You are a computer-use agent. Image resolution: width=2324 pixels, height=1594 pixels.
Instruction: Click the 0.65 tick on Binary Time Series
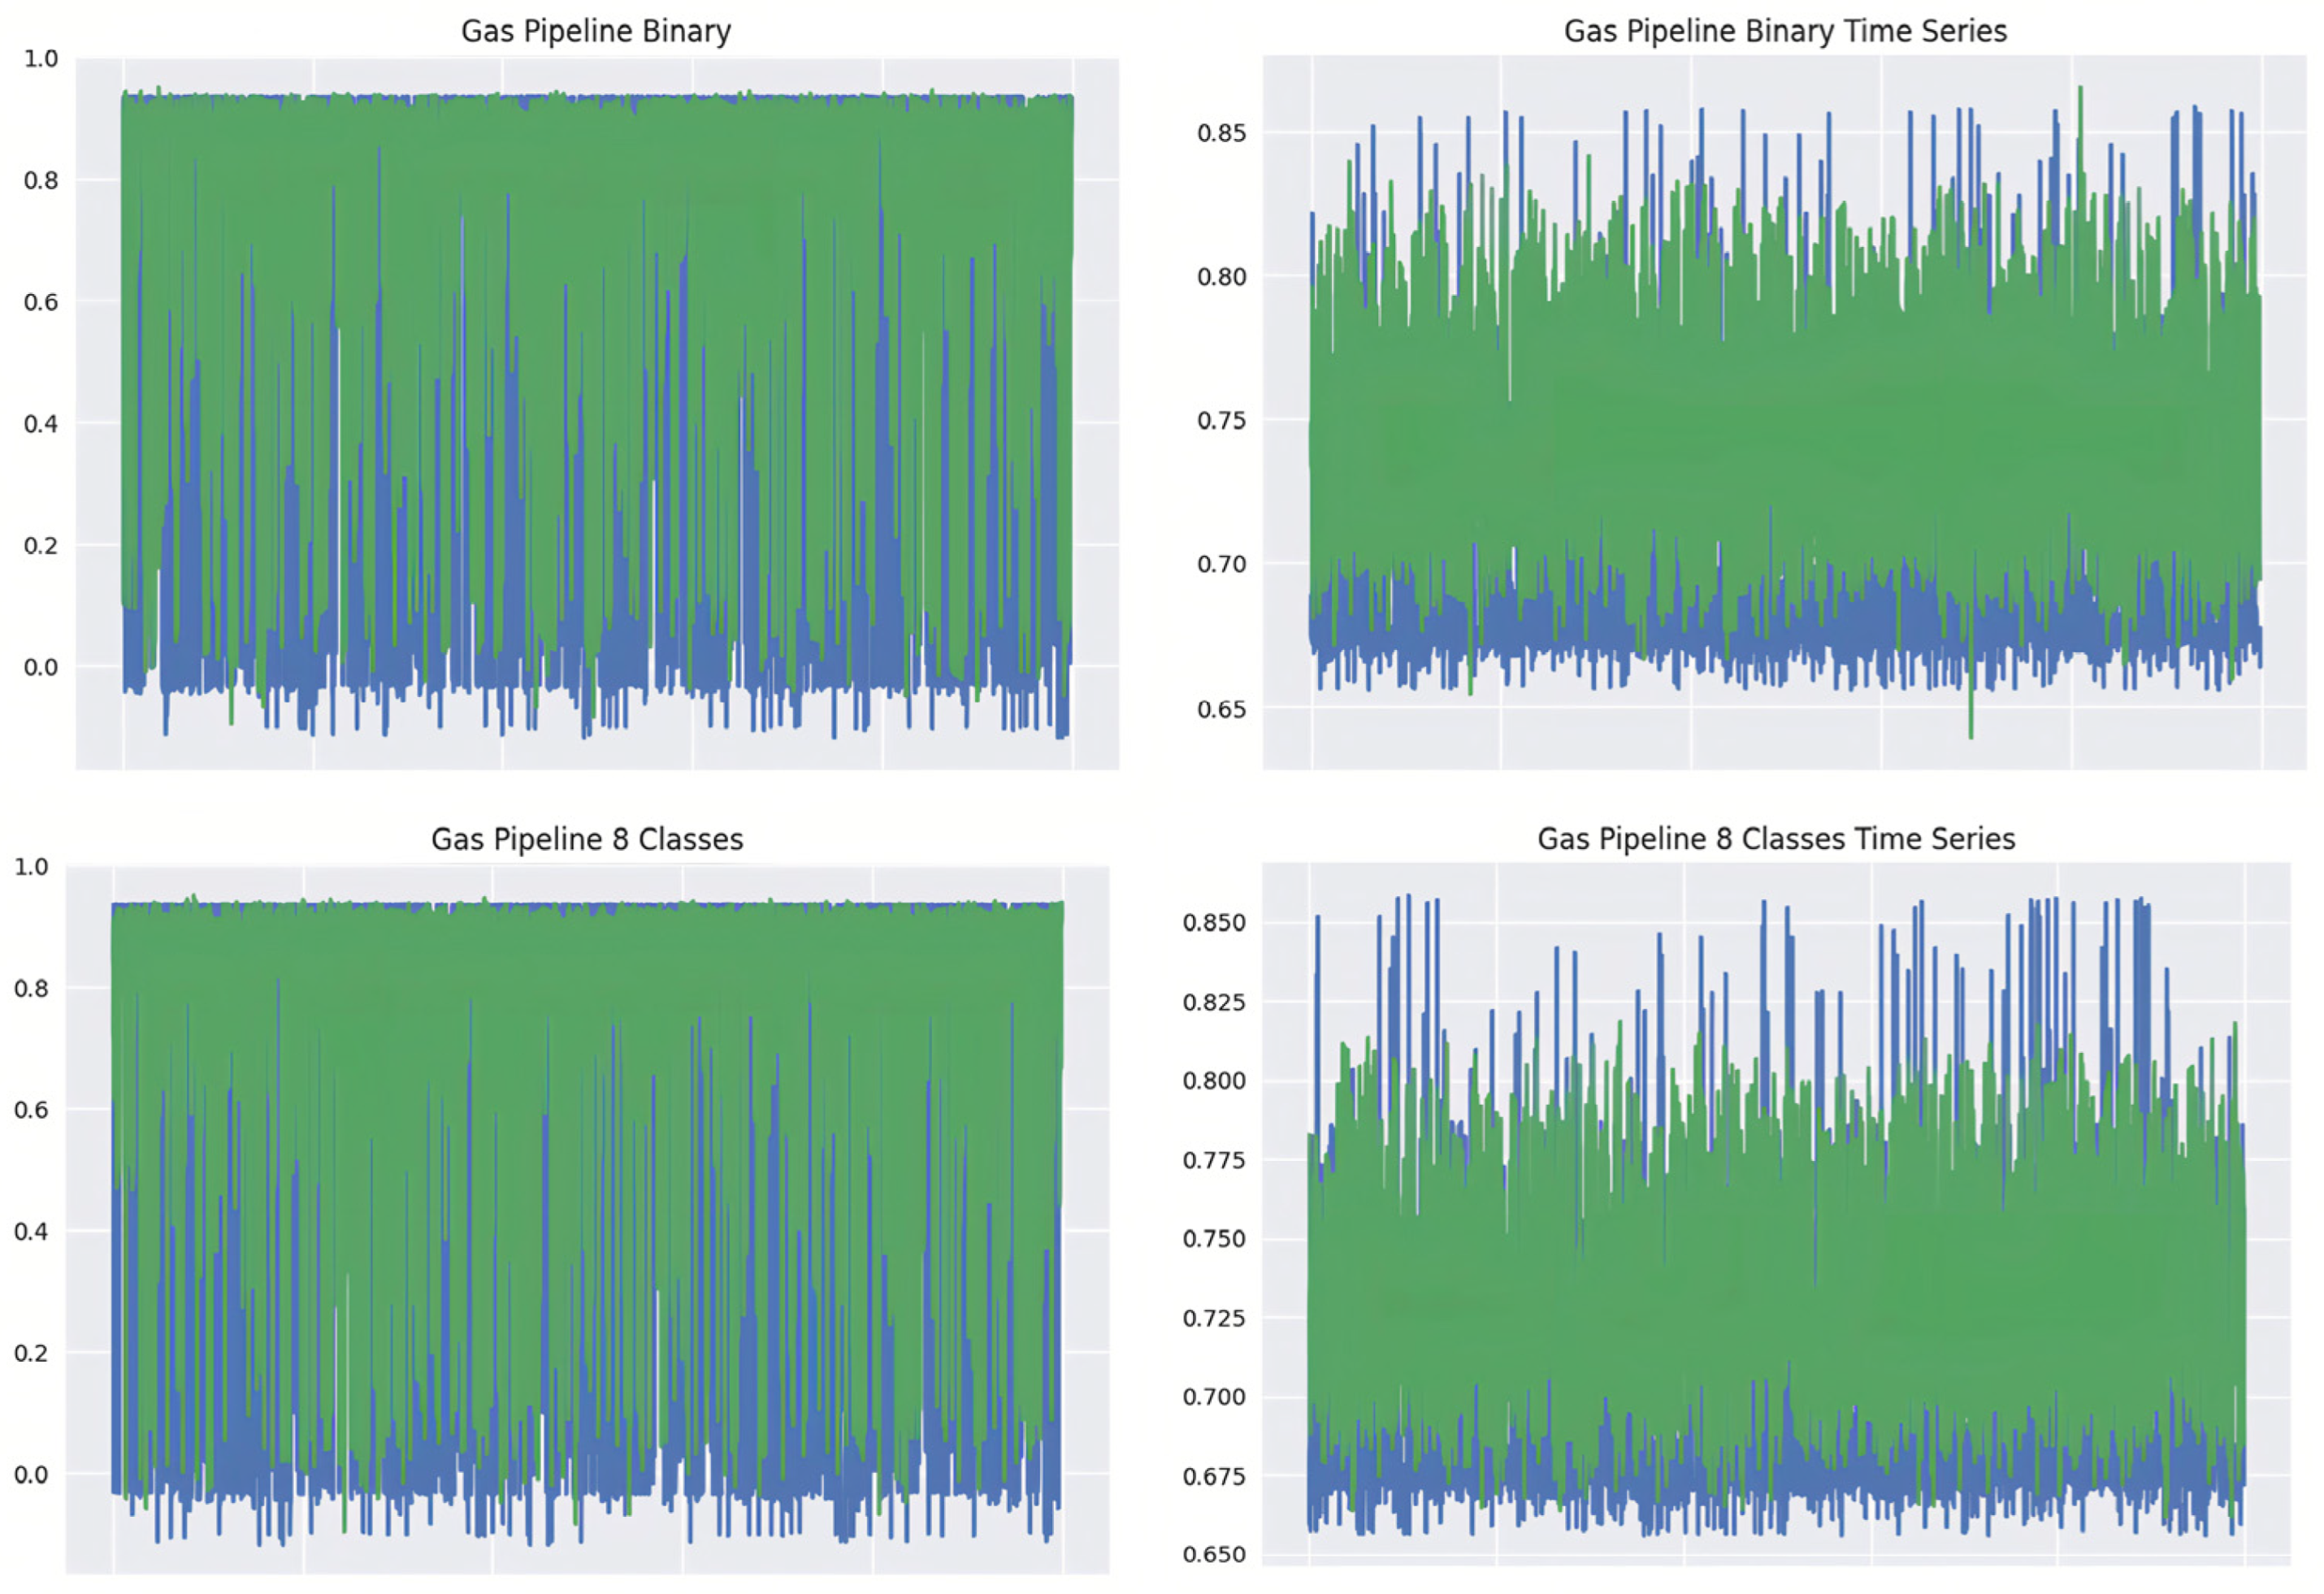pos(1222,709)
